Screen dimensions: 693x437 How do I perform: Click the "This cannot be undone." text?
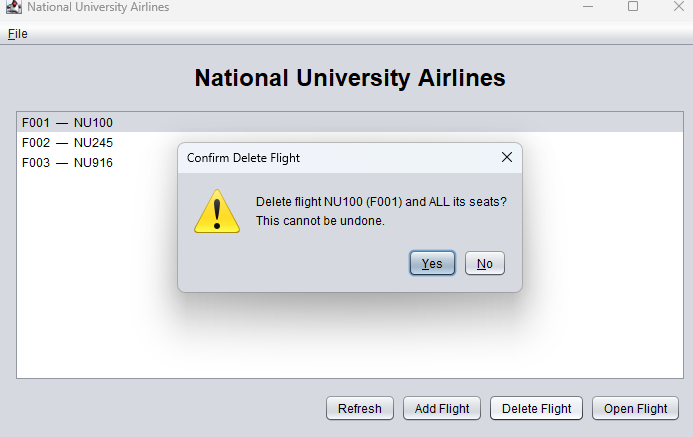coord(320,220)
